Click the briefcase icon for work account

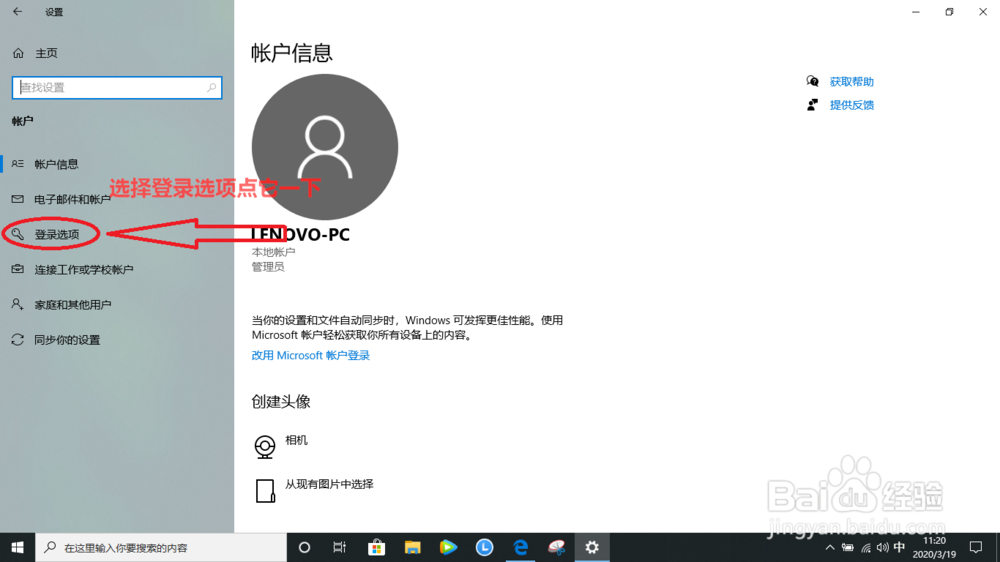tap(18, 269)
